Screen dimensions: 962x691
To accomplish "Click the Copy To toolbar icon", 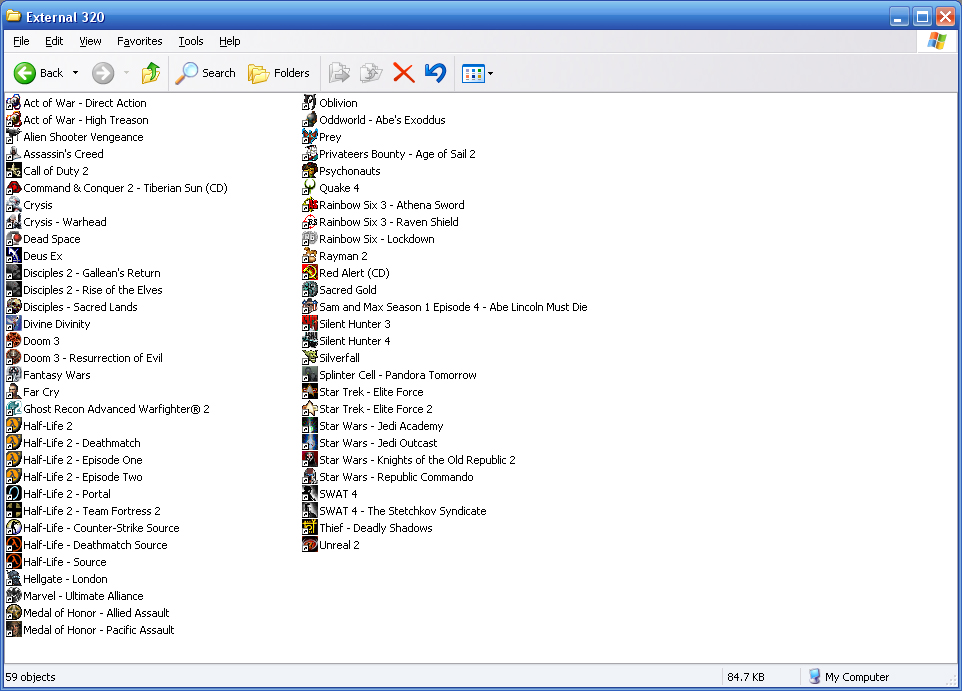I will pos(371,73).
